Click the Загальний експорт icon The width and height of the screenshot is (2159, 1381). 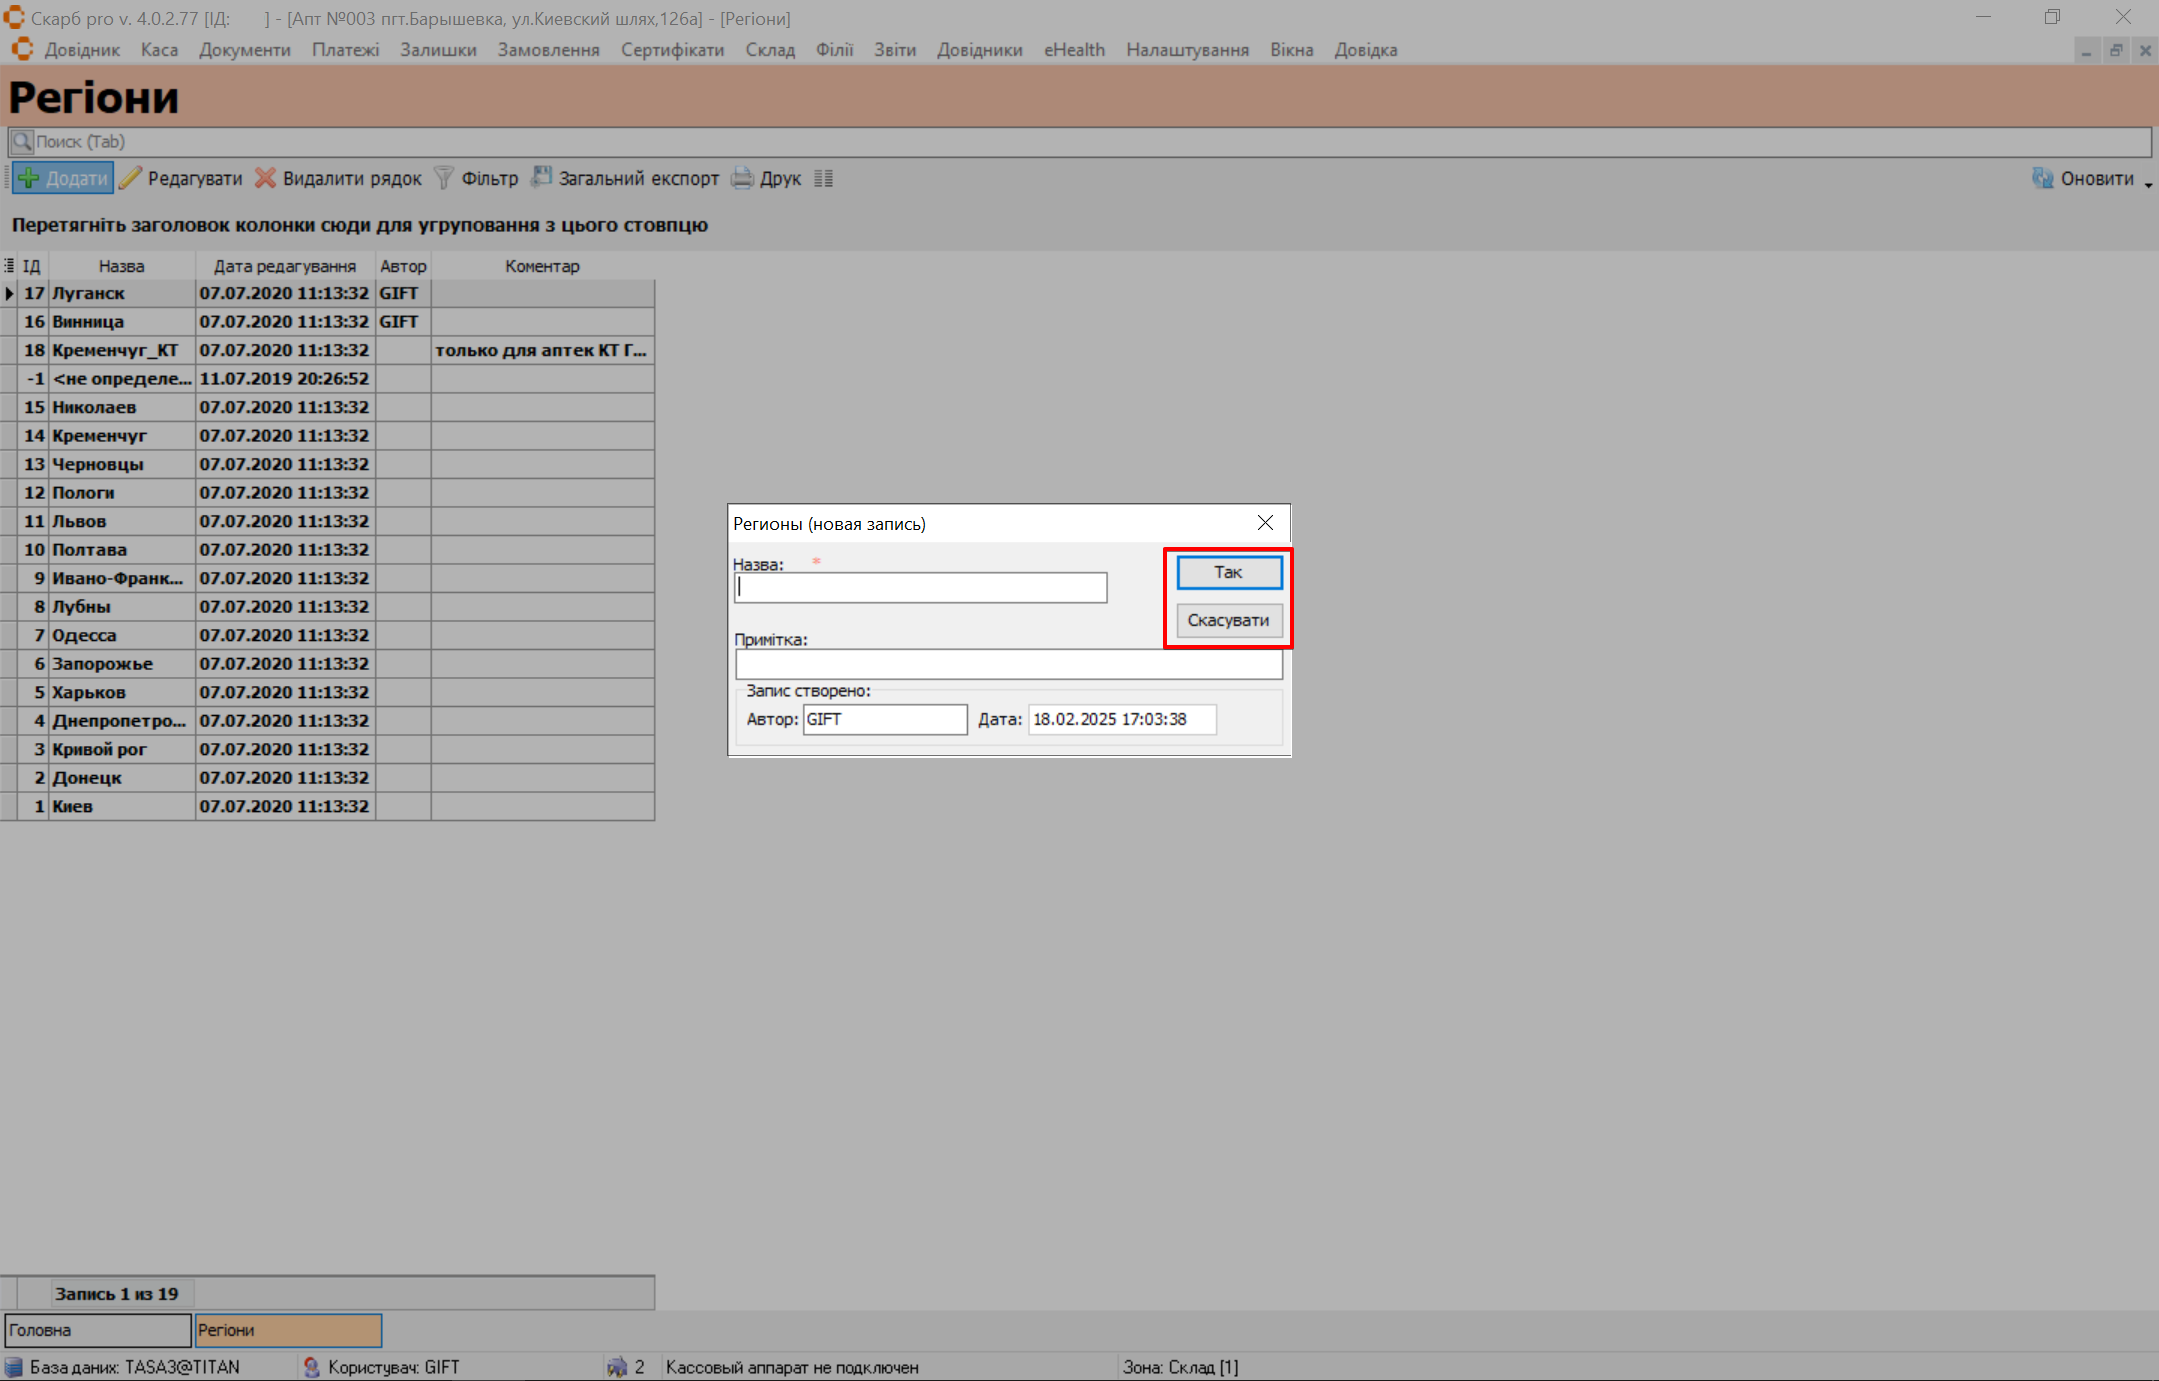(x=541, y=178)
